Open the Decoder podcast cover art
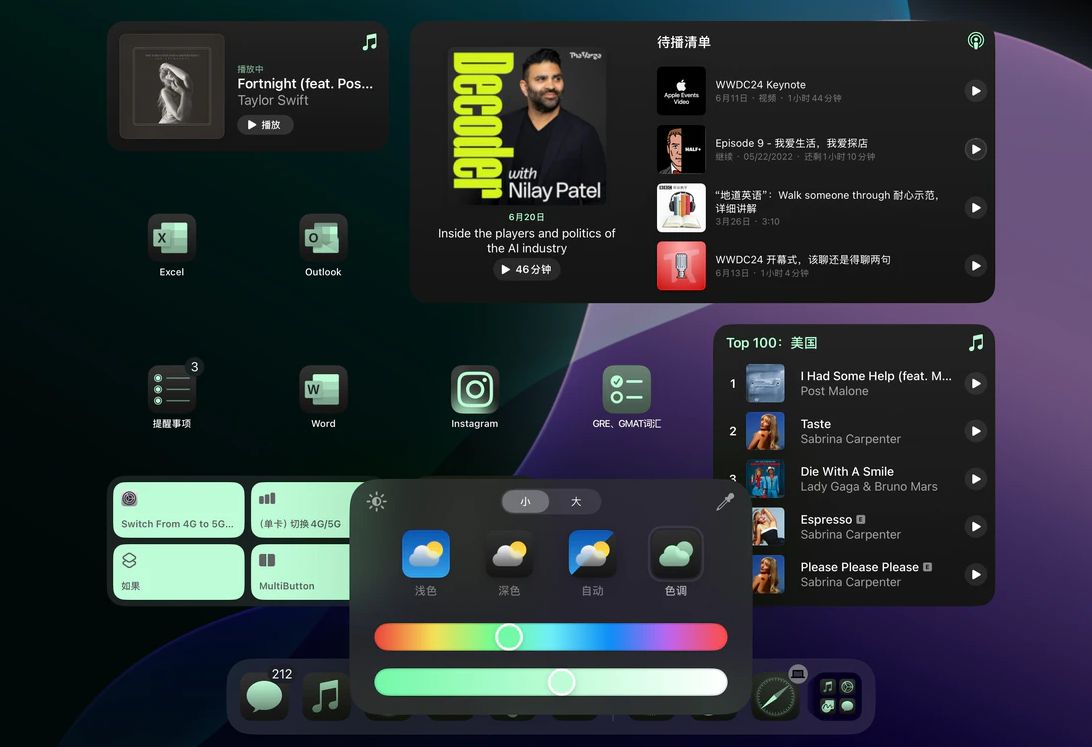The height and width of the screenshot is (747, 1092). [527, 125]
